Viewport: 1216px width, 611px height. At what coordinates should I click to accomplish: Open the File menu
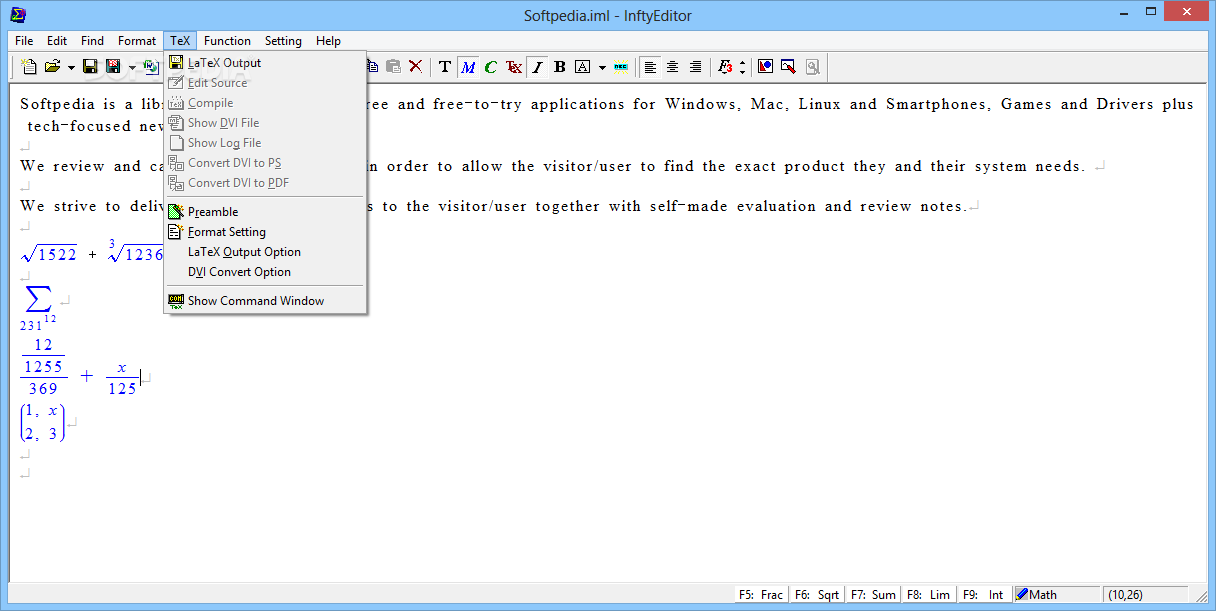24,41
